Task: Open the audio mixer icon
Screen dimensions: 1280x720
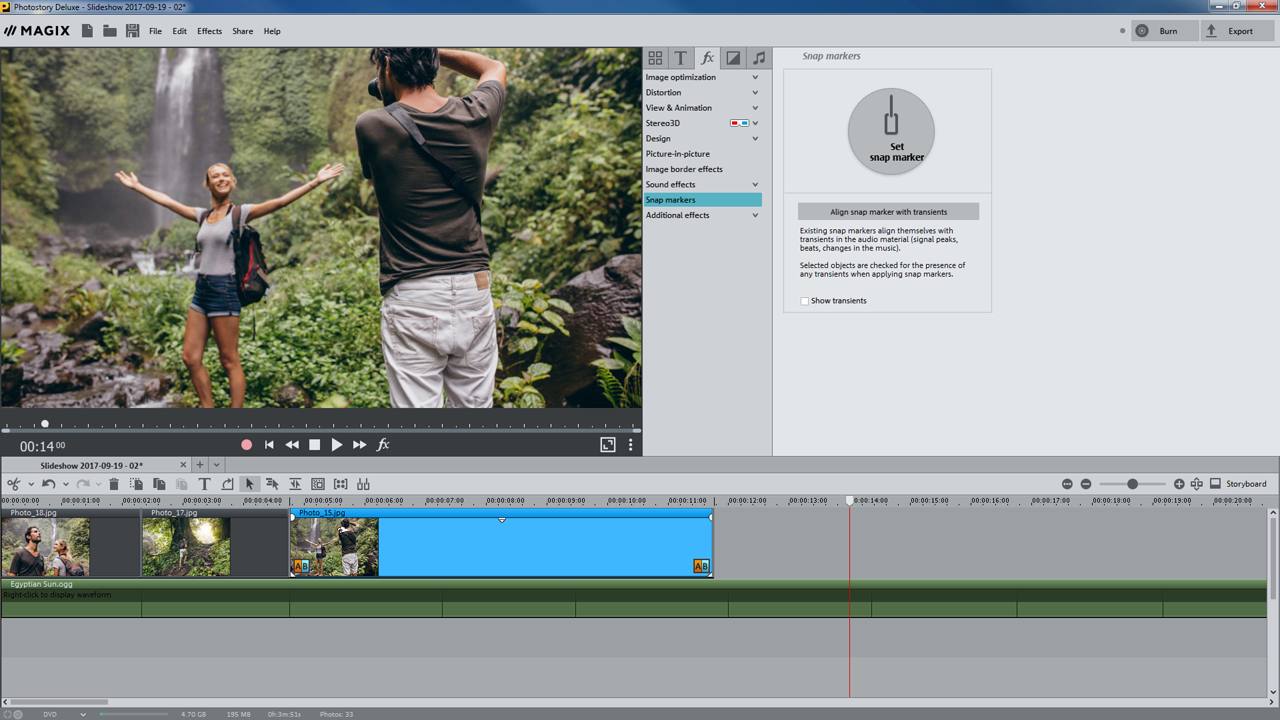Action: pyautogui.click(x=363, y=484)
